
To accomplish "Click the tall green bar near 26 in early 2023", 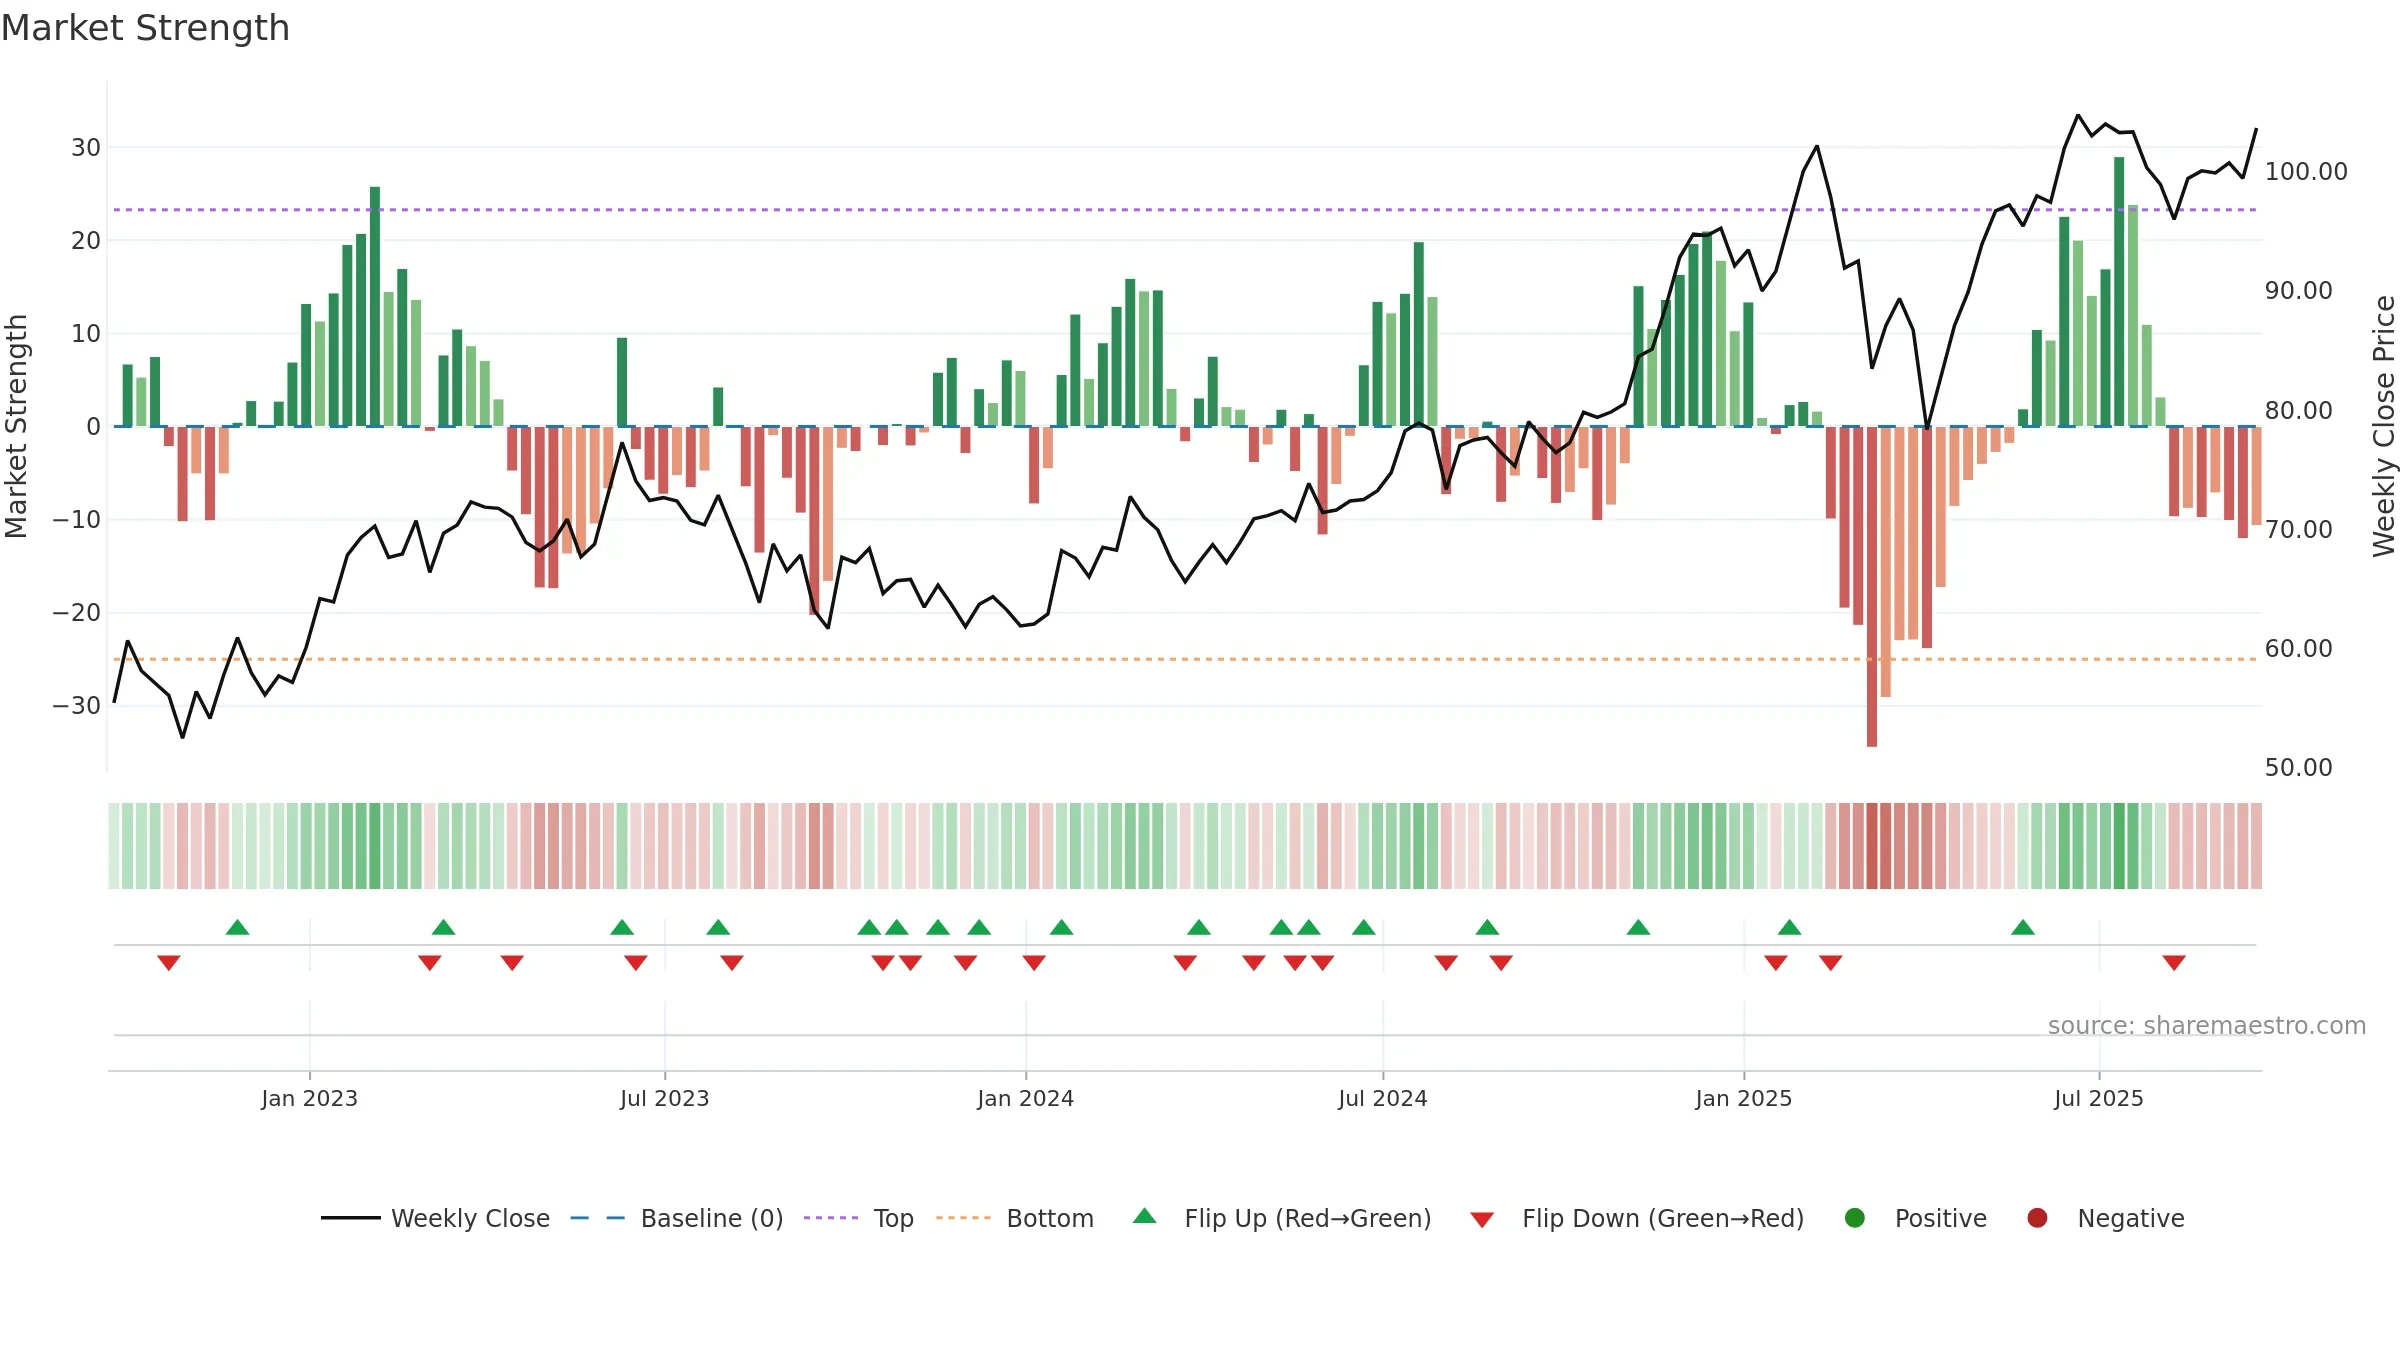I will 375,306.
